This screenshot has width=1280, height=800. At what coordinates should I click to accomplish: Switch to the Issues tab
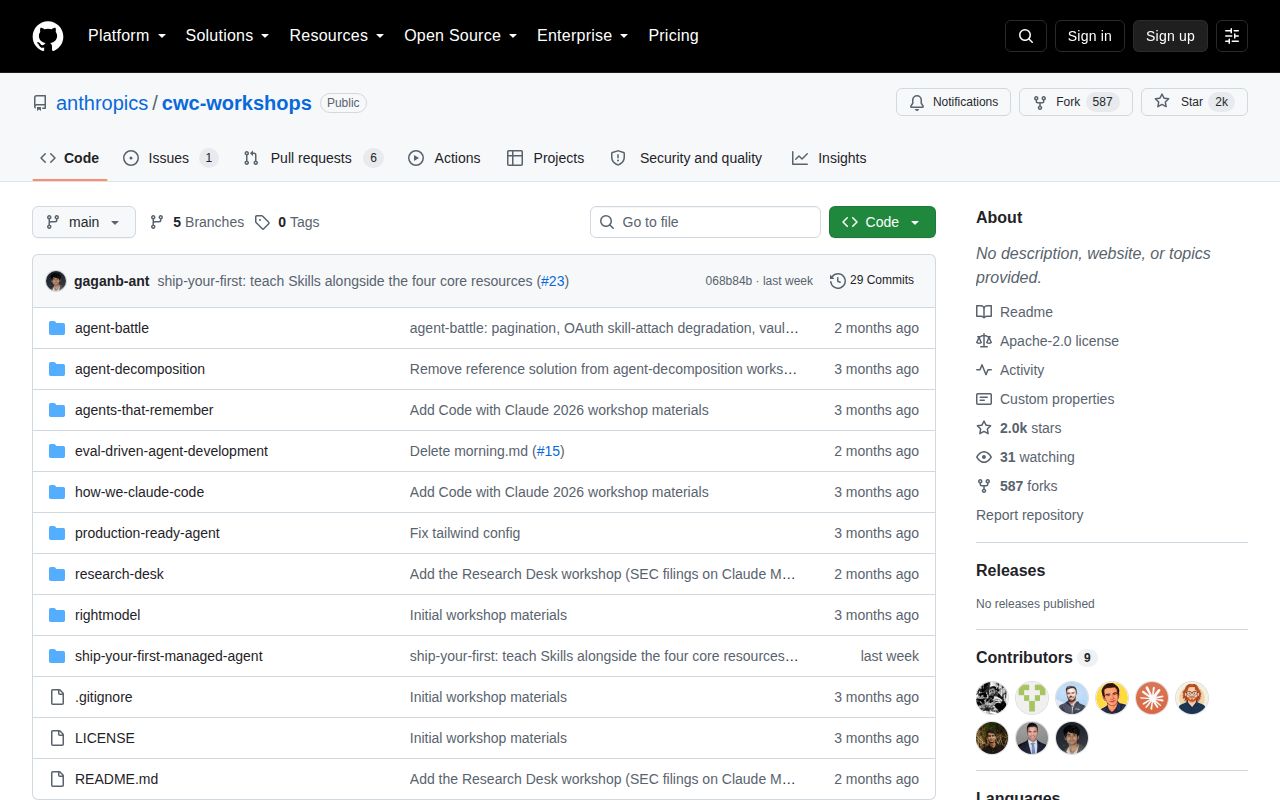tap(170, 158)
